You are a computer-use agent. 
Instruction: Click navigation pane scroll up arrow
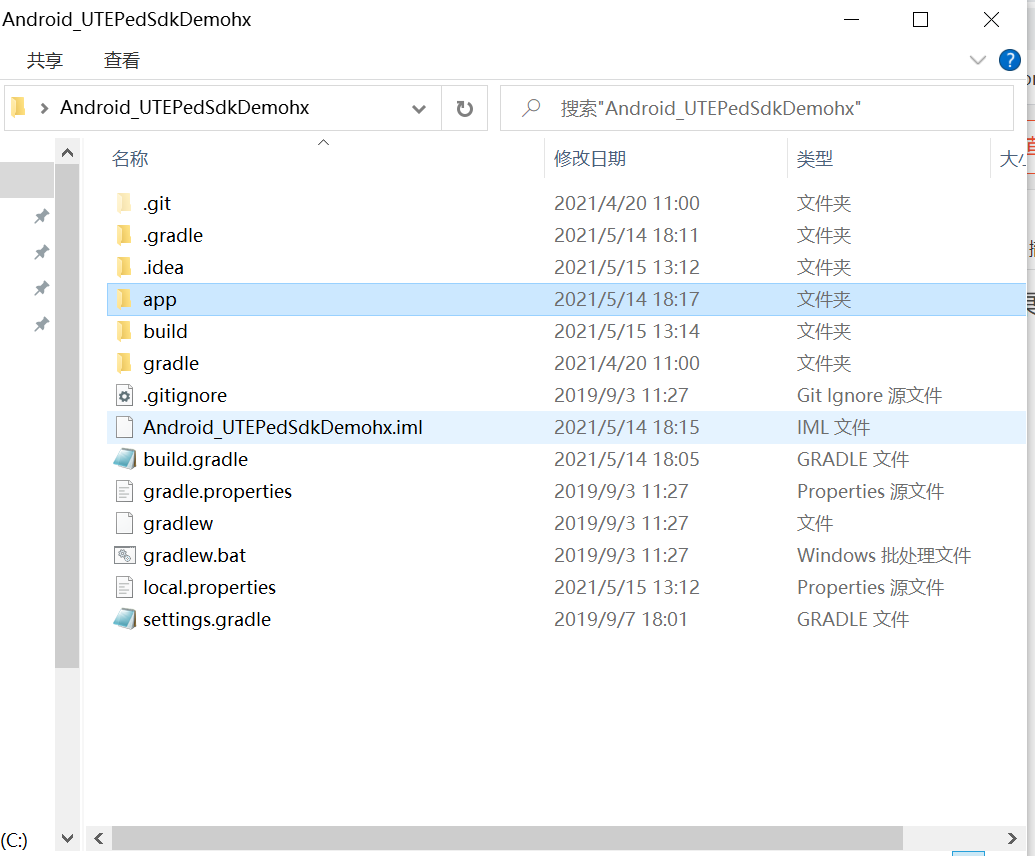click(67, 153)
